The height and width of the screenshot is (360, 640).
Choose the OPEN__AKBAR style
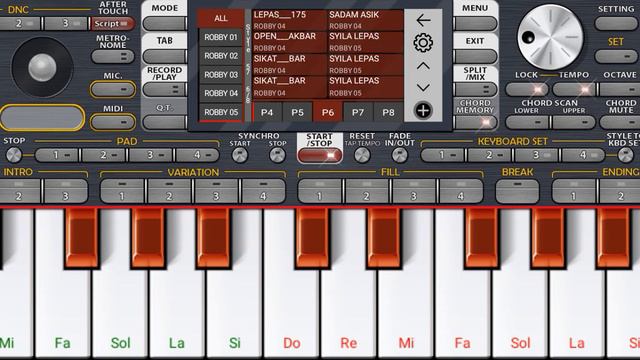289,42
